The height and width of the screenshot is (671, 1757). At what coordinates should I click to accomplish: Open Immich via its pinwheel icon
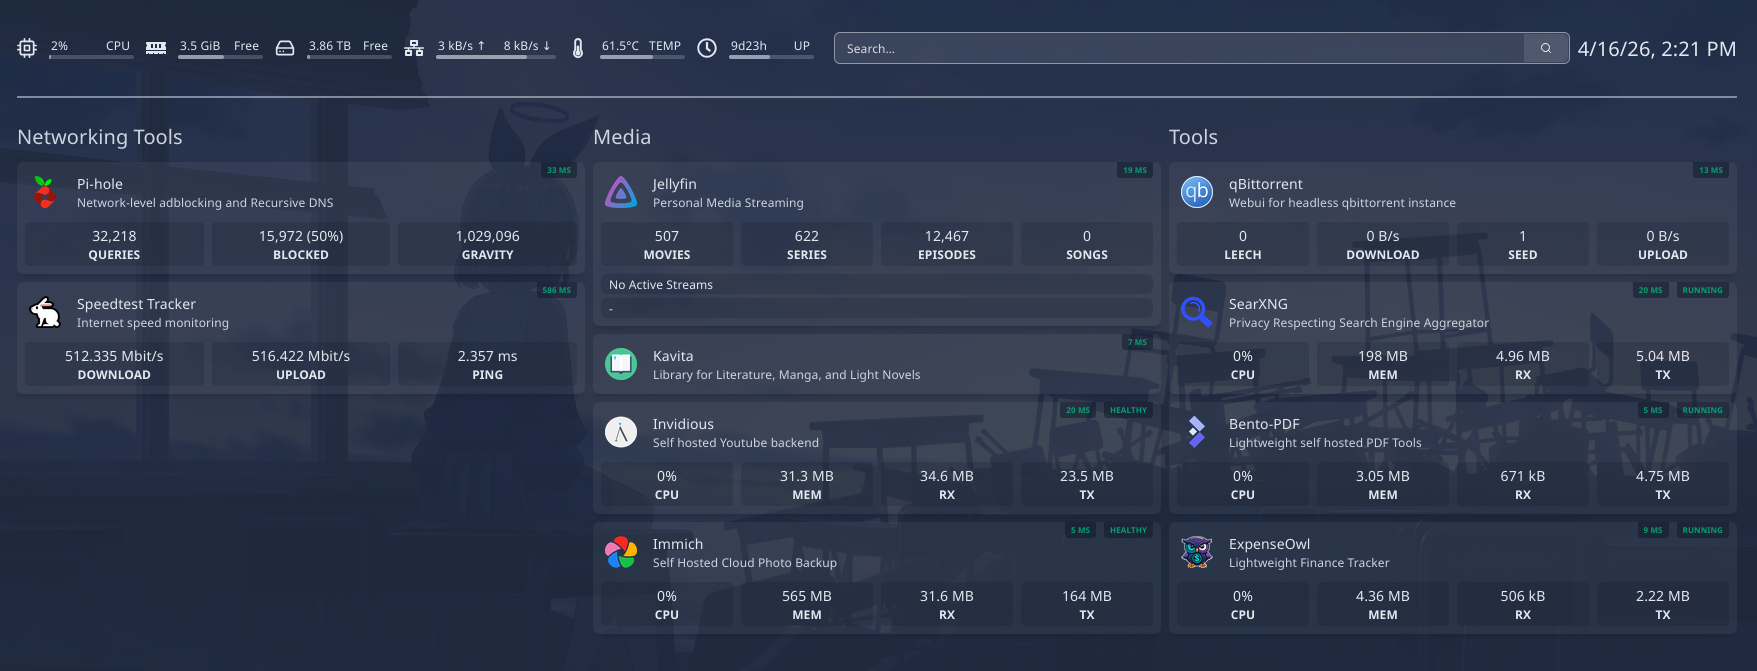(x=621, y=552)
